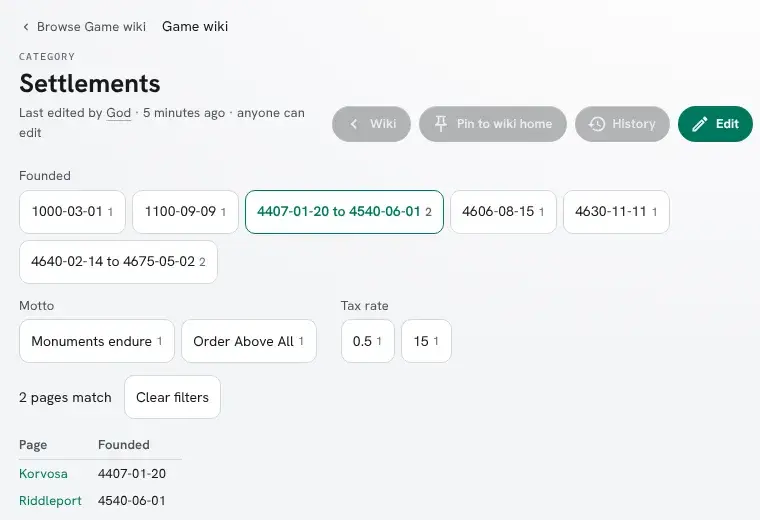Click the back chevron beside Browse Game wiki
760x520 pixels.
pyautogui.click(x=26, y=27)
